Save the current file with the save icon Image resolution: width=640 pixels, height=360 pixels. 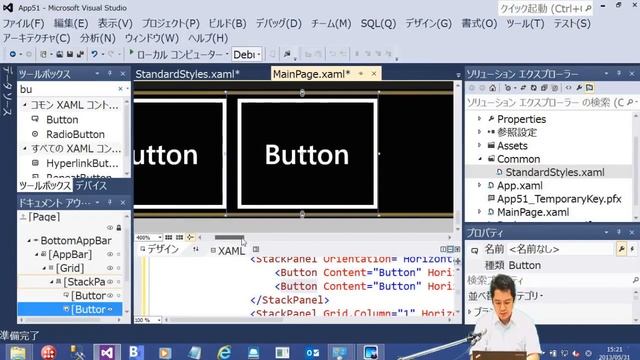pyautogui.click(x=70, y=54)
